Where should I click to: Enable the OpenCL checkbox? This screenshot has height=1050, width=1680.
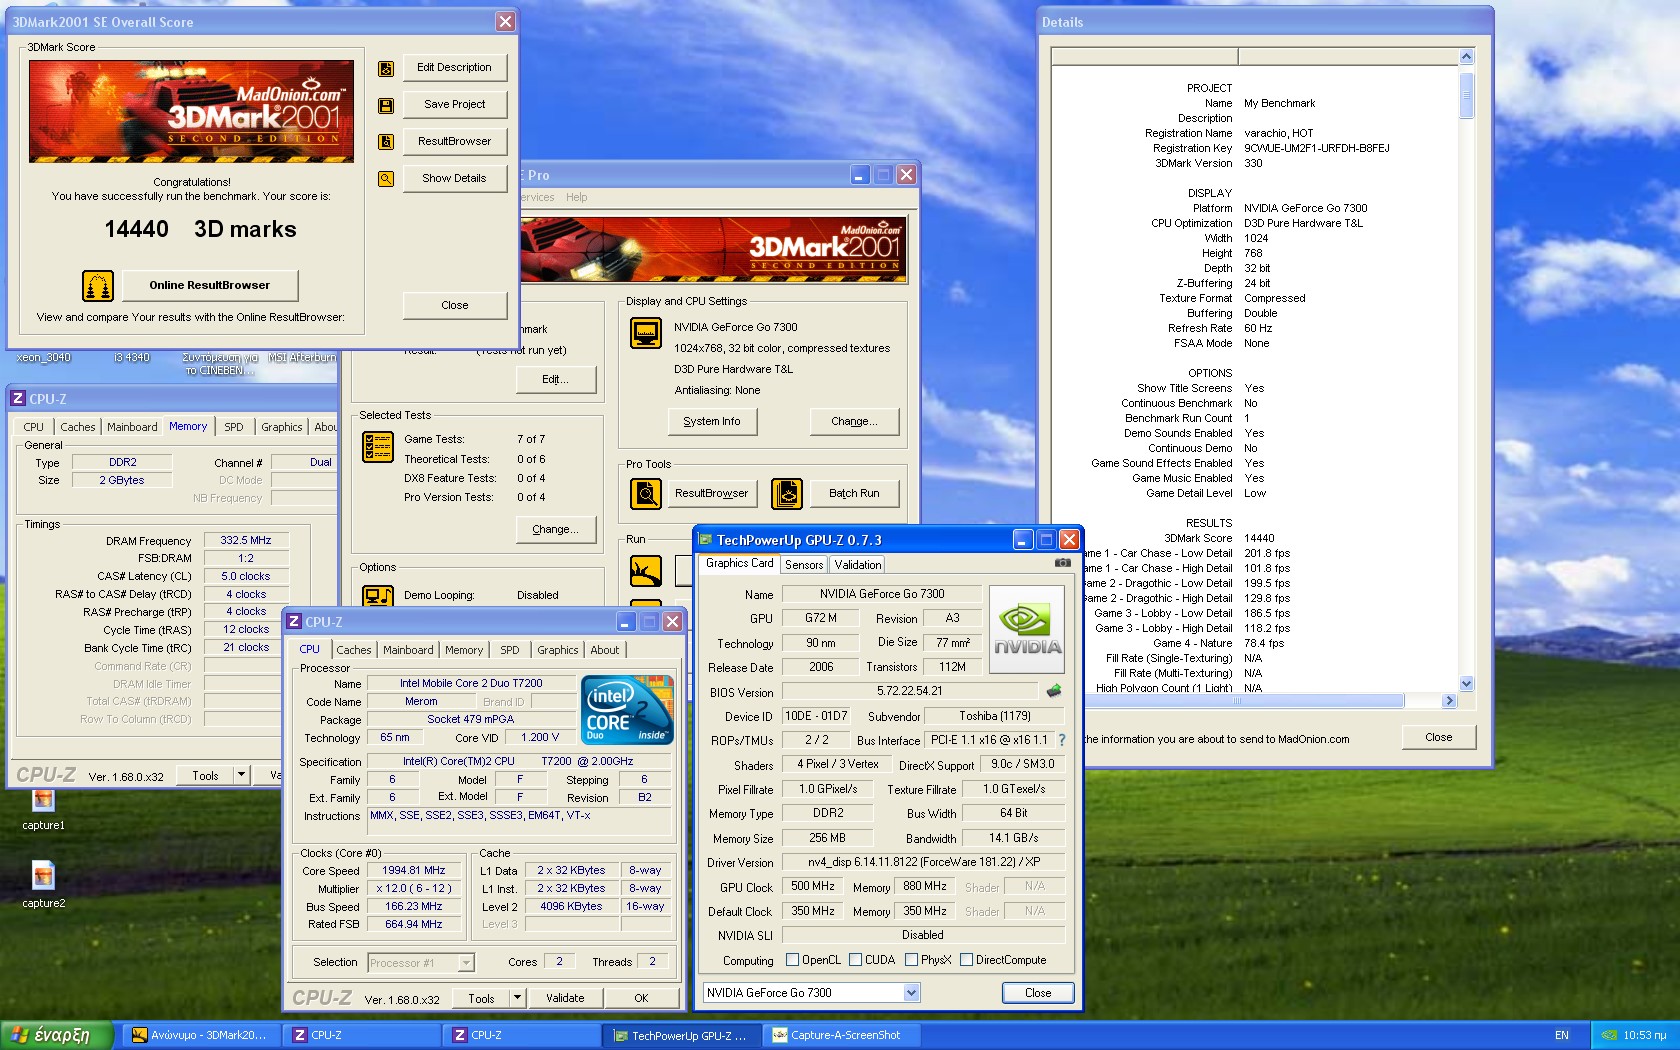[x=793, y=960]
